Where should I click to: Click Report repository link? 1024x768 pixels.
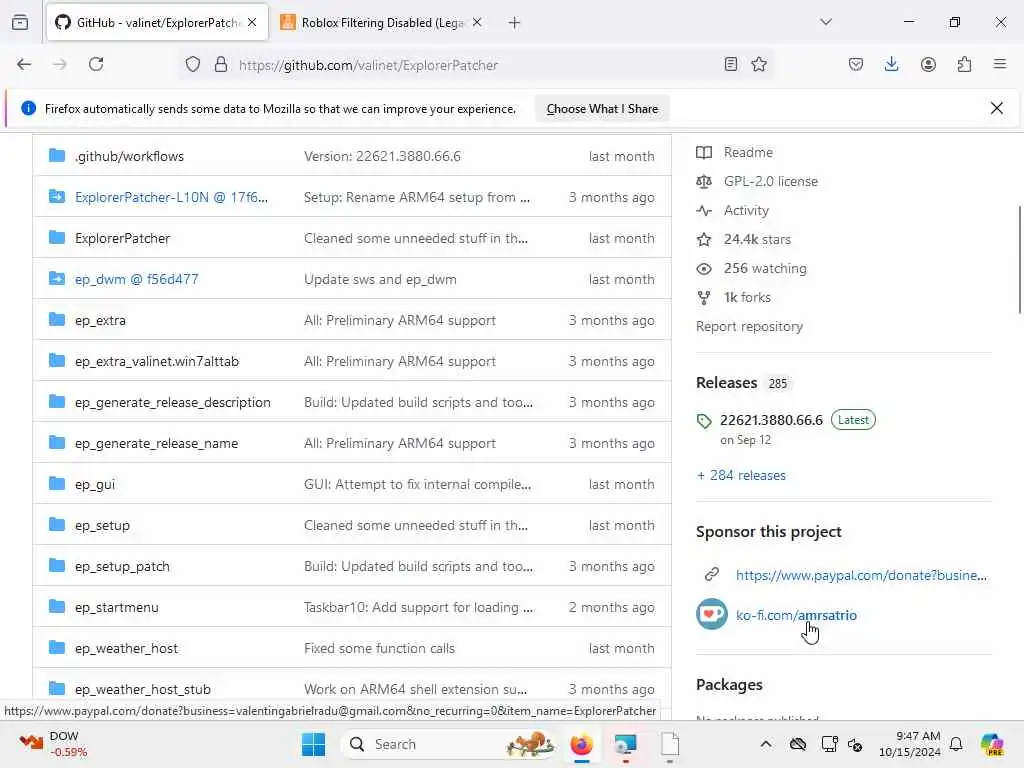(749, 327)
